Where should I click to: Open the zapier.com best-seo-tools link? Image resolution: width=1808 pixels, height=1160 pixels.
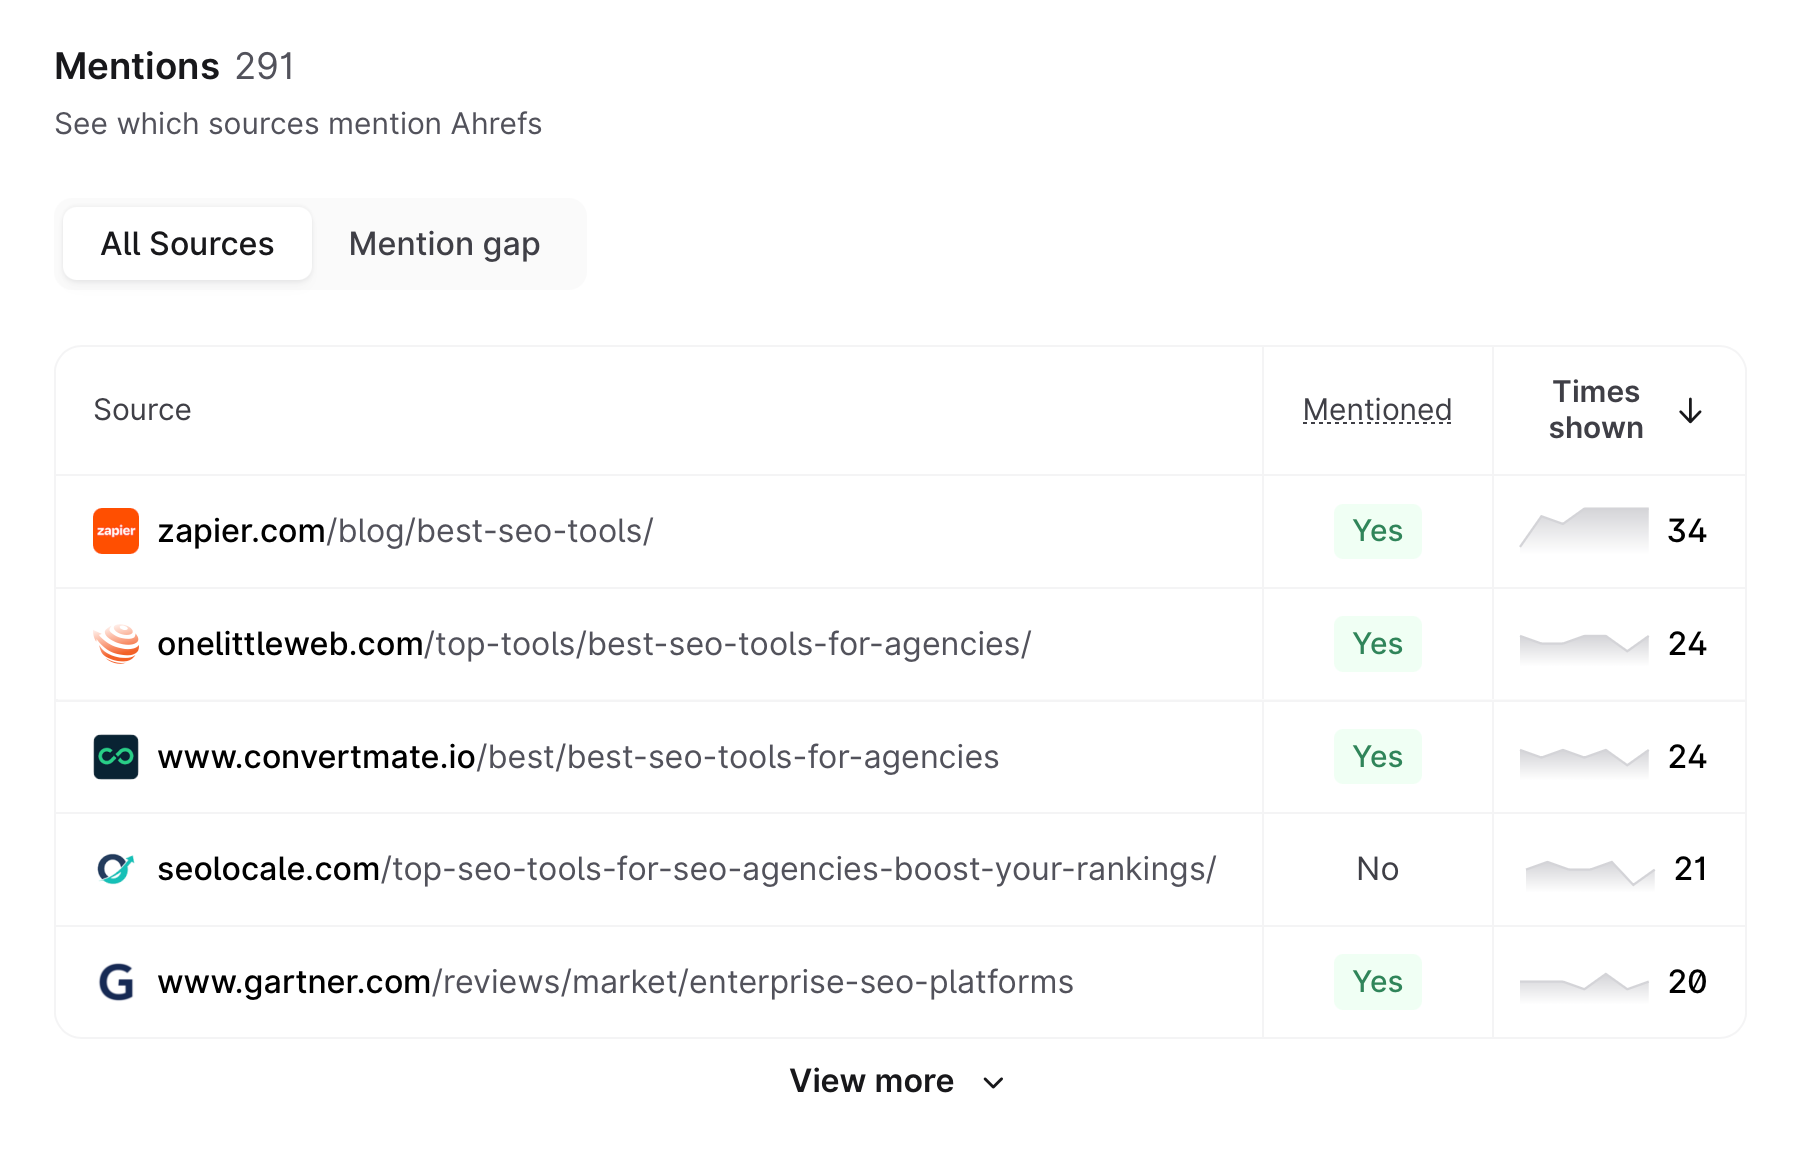click(x=405, y=531)
